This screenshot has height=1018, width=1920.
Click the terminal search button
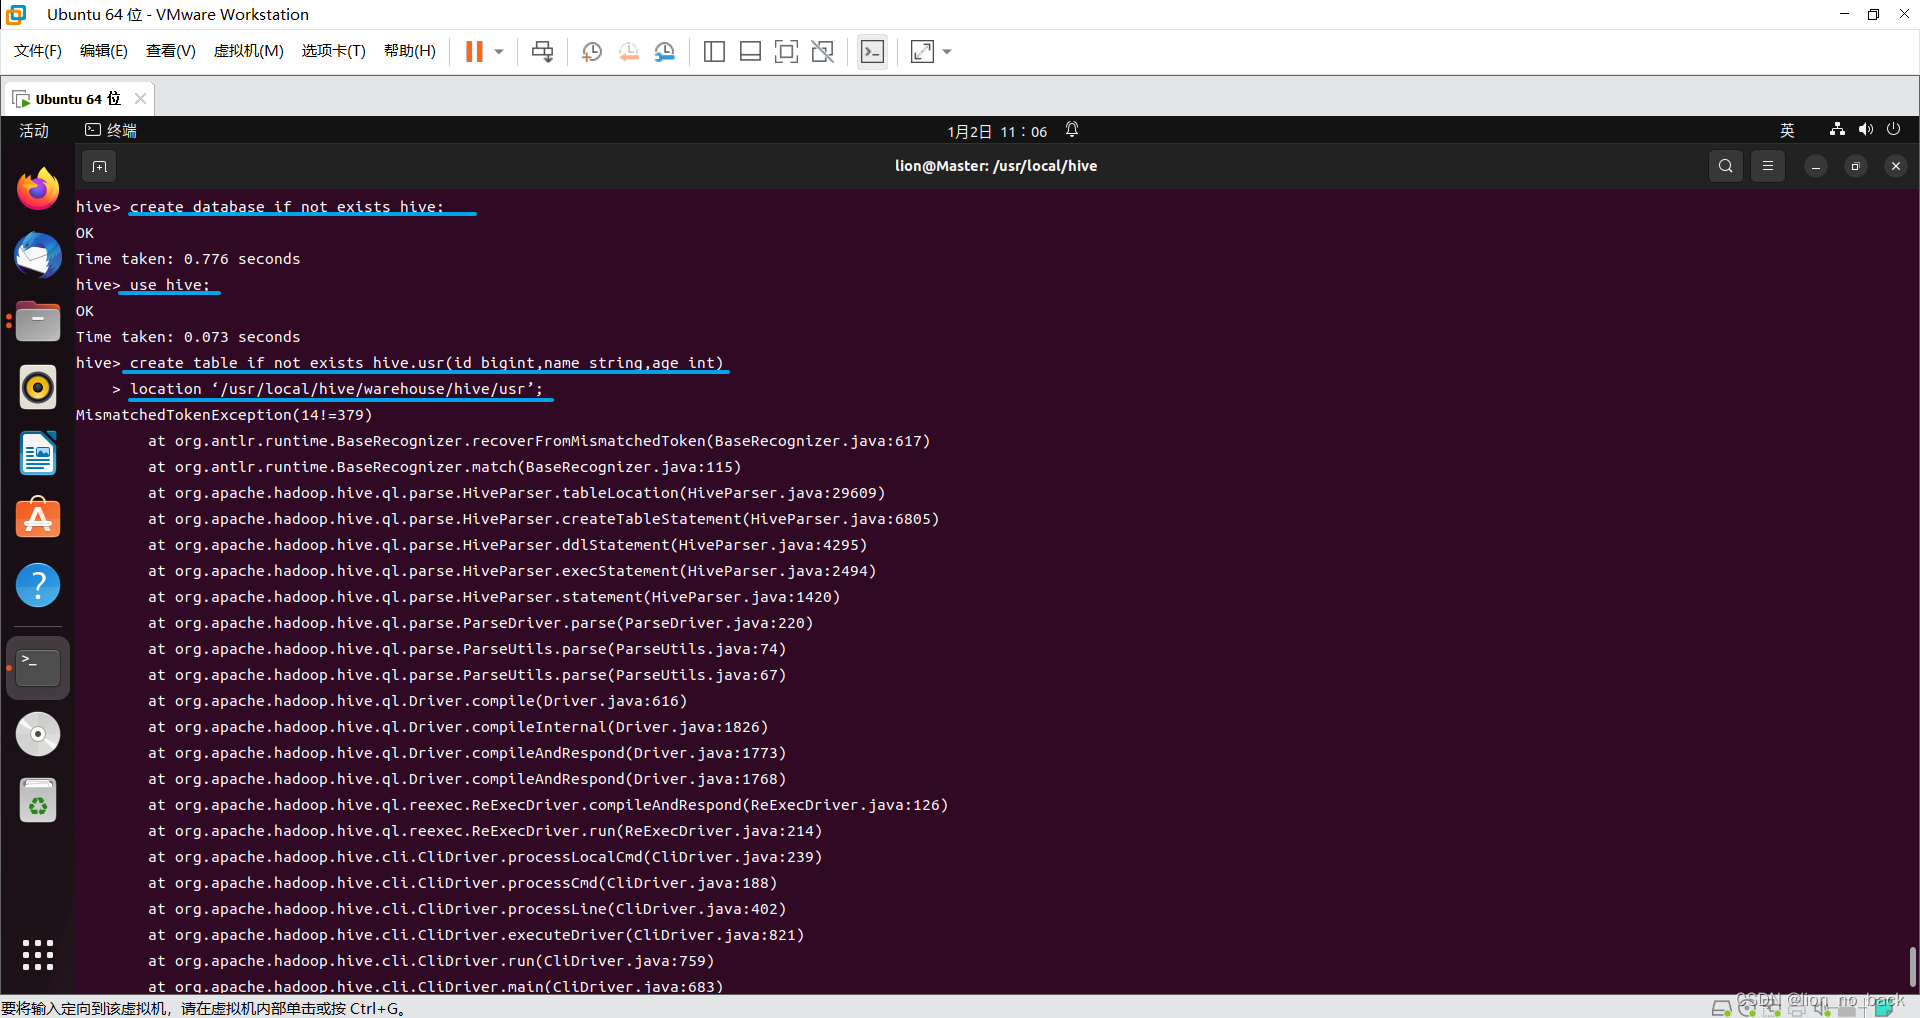pyautogui.click(x=1726, y=166)
